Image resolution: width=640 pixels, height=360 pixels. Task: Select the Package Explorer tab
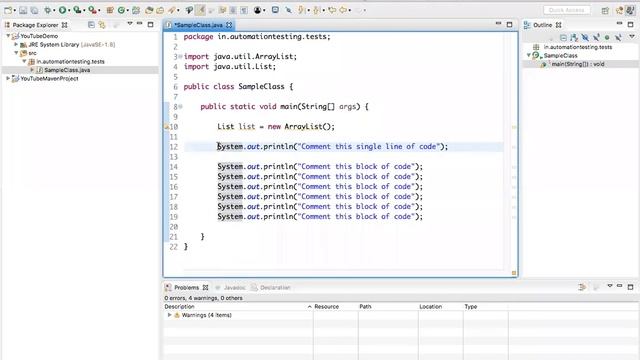pos(36,25)
